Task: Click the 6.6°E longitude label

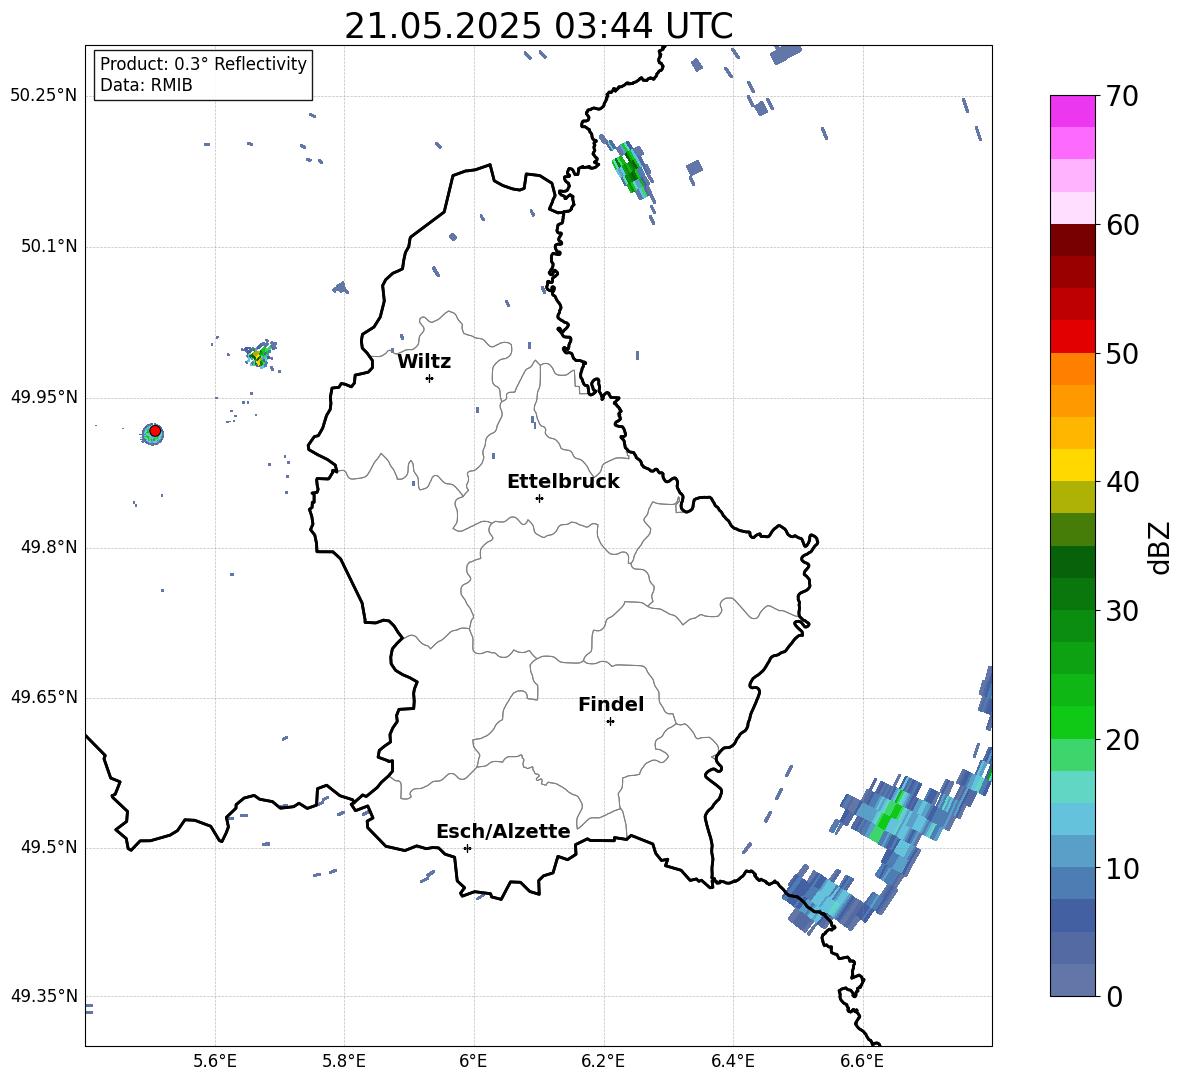Action: (862, 1061)
